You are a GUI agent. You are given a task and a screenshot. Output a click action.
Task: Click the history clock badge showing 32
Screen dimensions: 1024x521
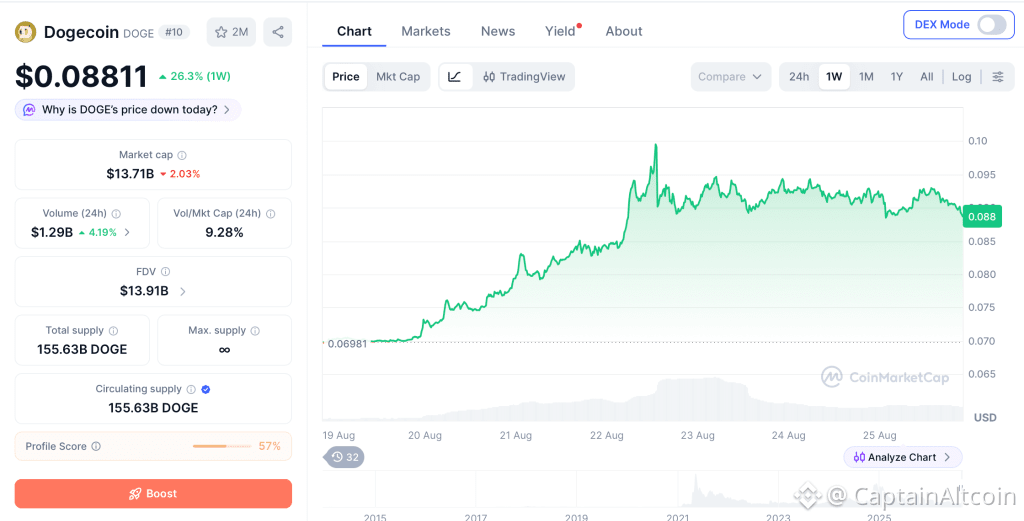point(345,457)
